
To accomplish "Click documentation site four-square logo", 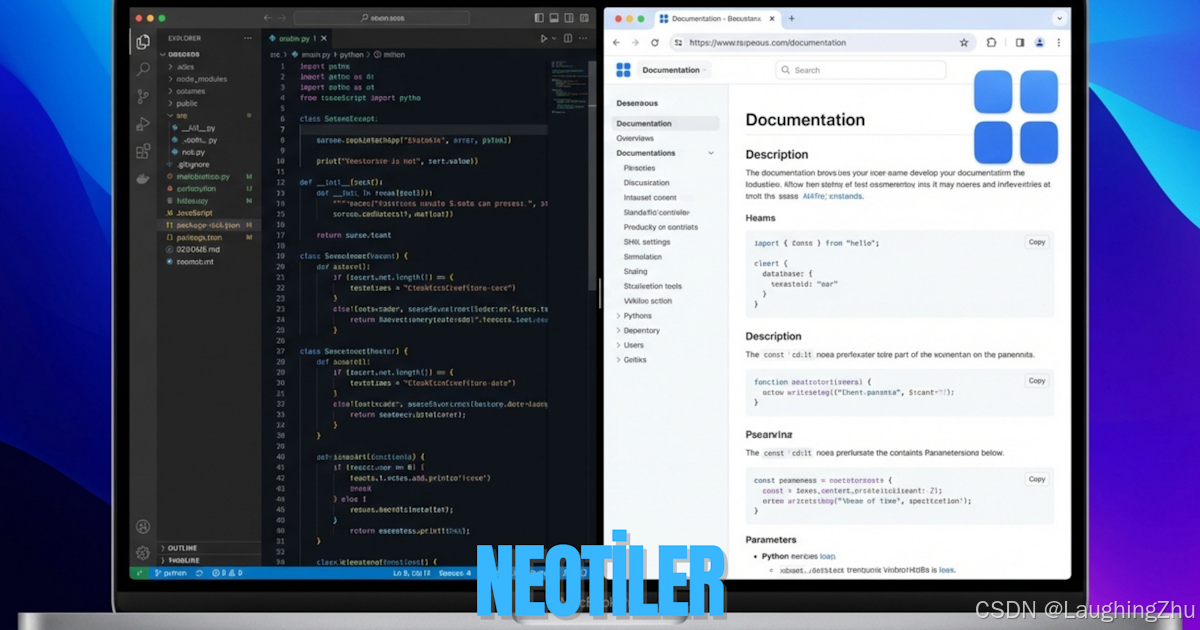I will point(623,70).
